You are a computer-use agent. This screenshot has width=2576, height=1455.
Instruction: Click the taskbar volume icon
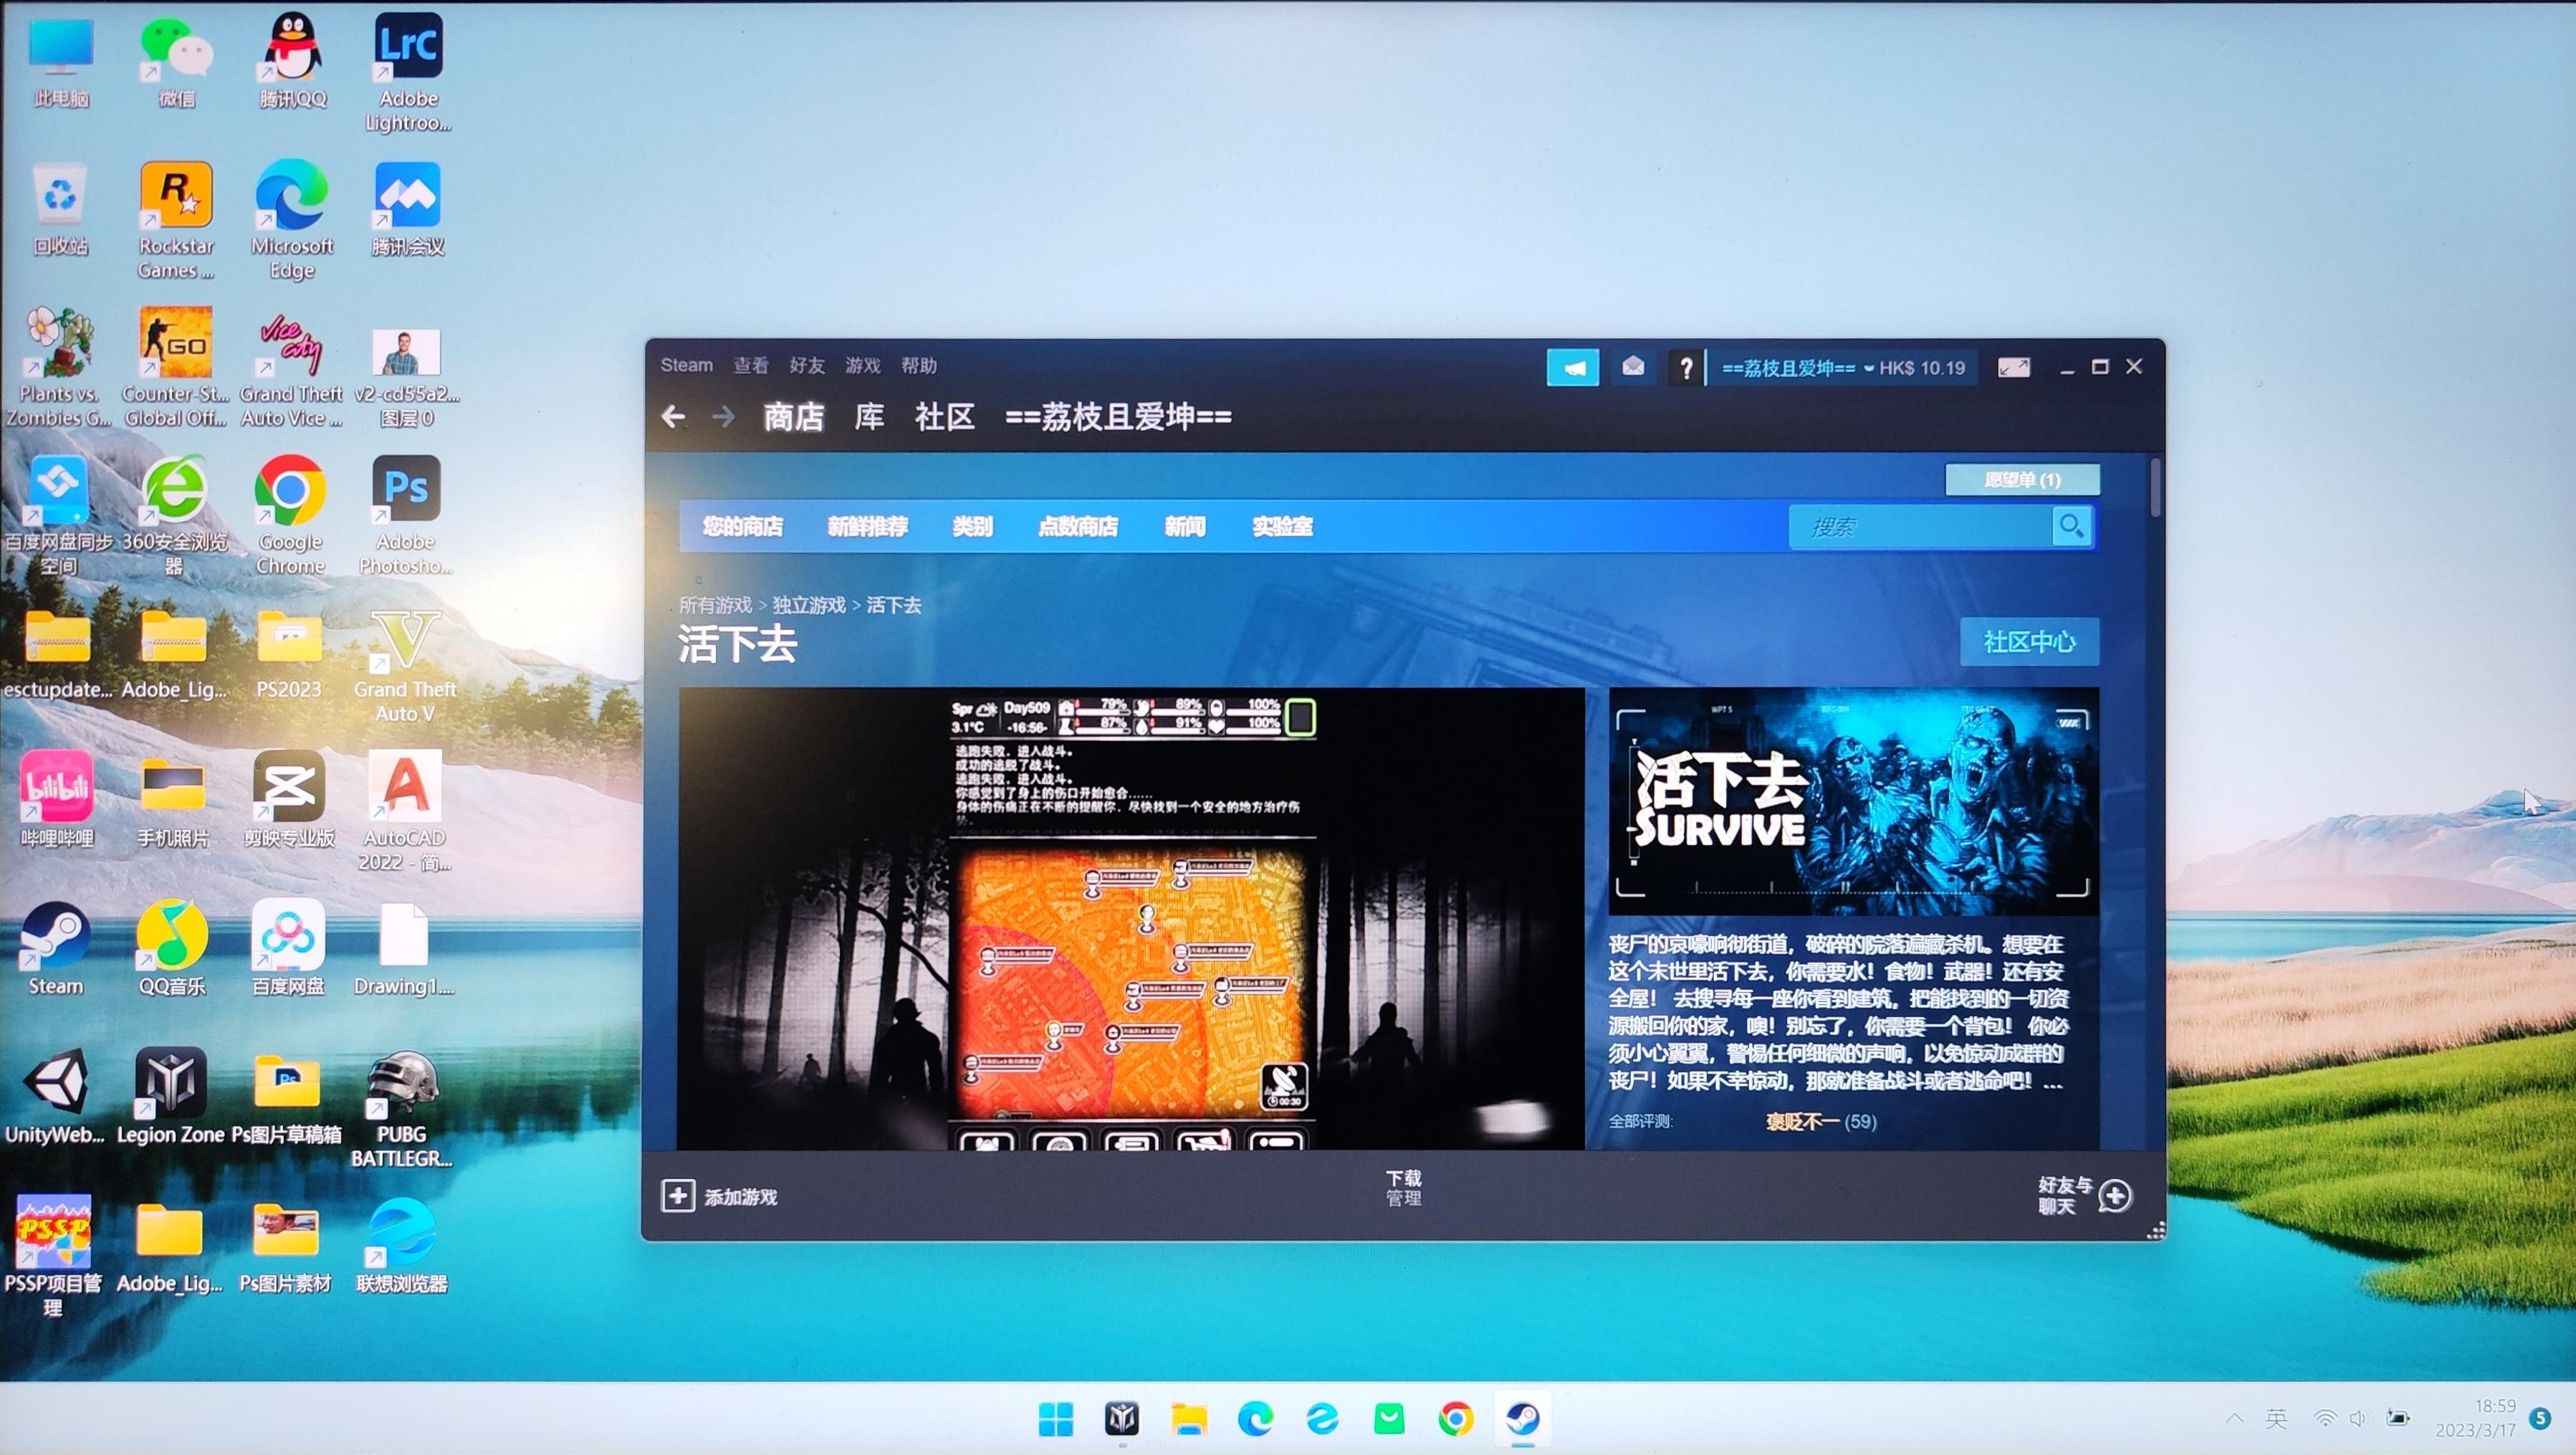2358,1418
